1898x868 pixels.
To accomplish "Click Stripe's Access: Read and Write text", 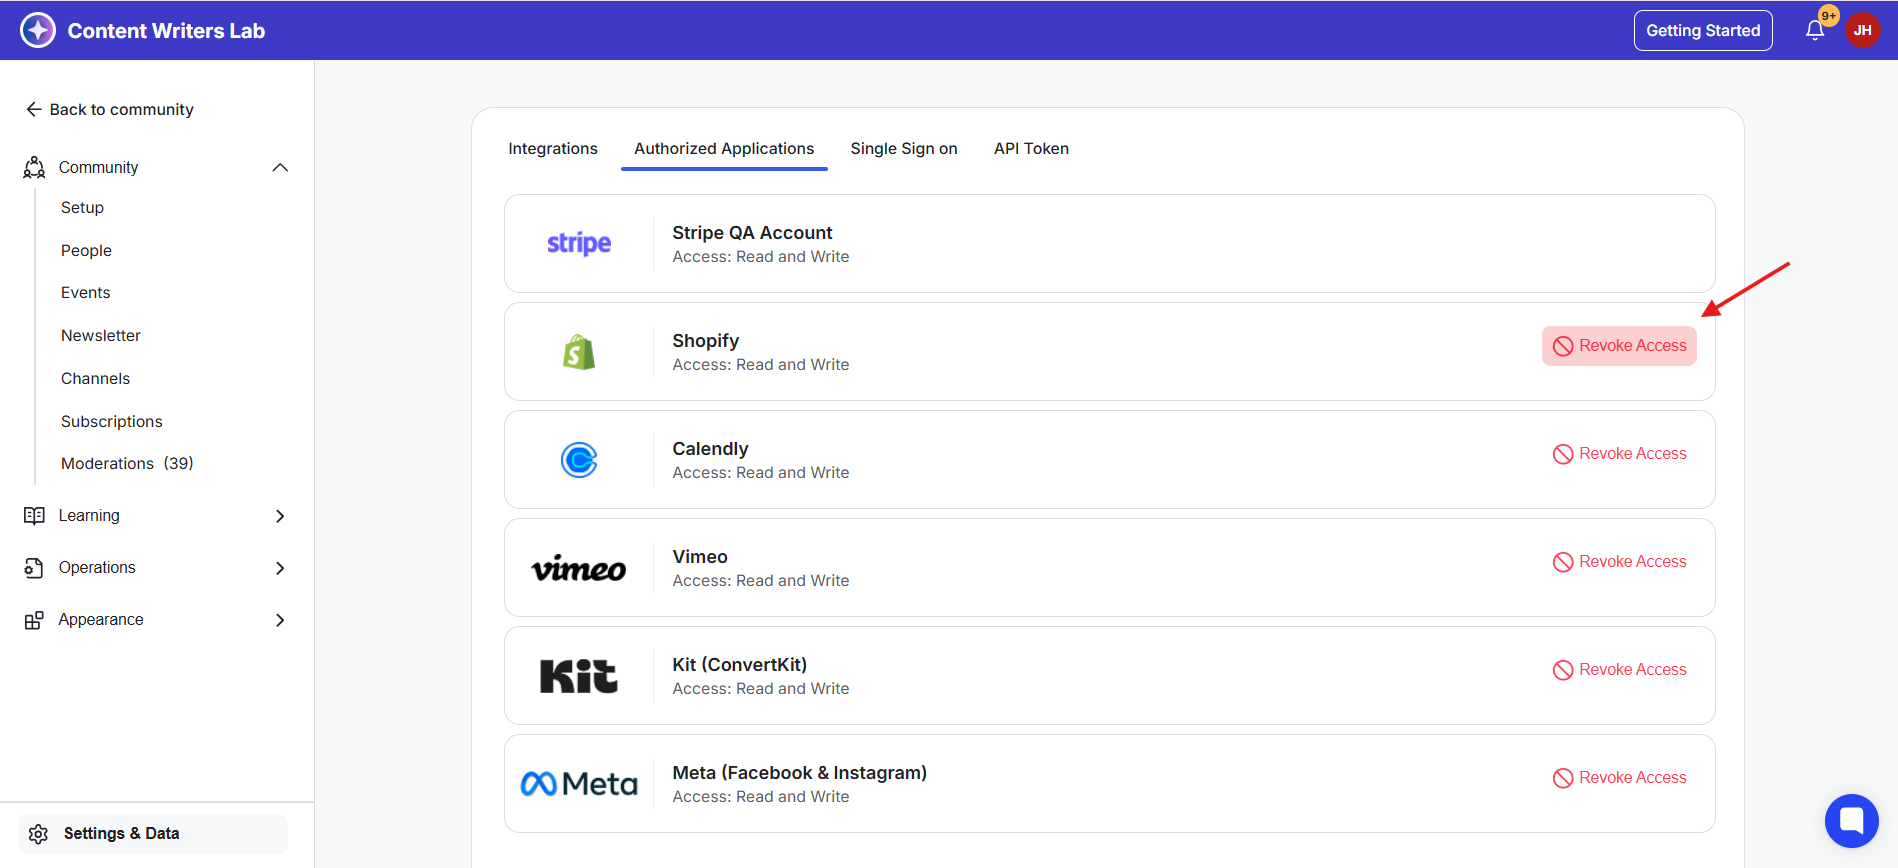I will [x=761, y=257].
